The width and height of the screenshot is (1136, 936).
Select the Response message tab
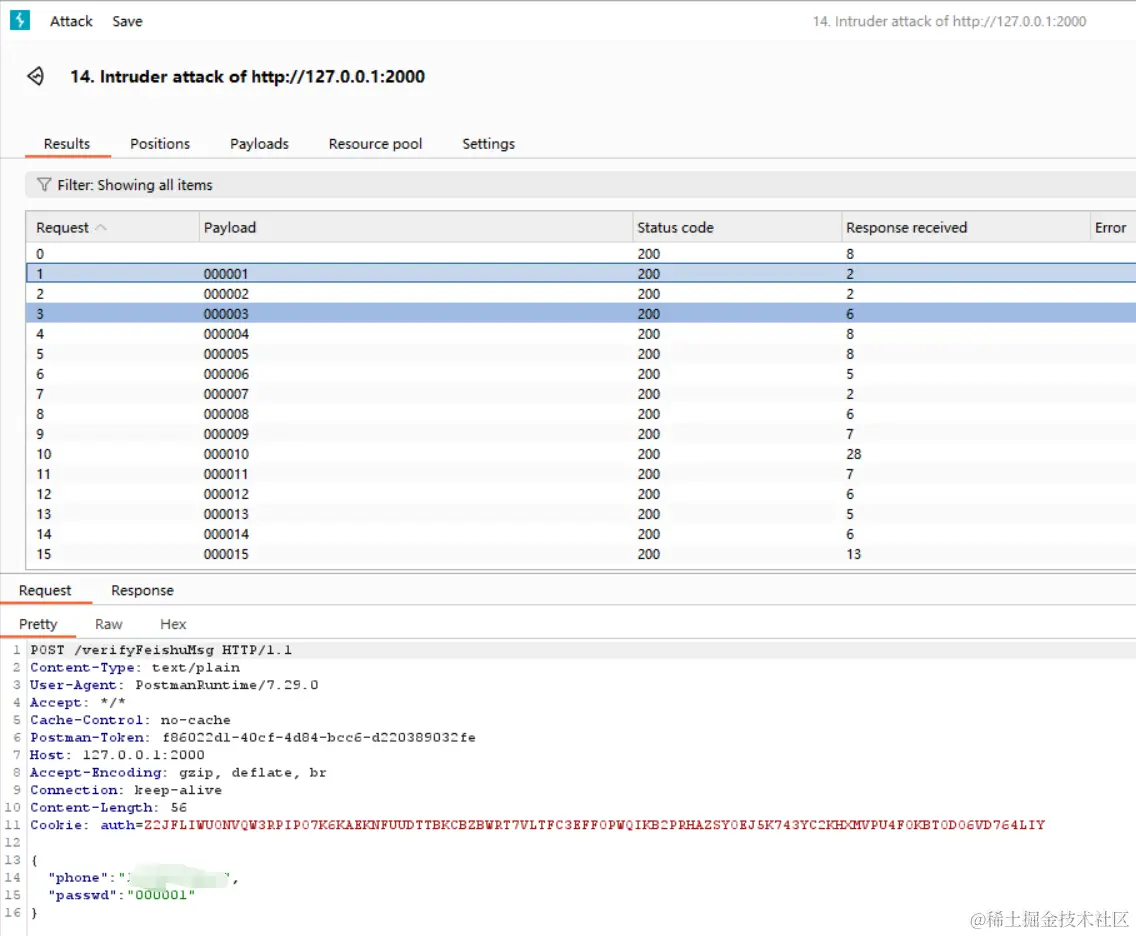142,590
